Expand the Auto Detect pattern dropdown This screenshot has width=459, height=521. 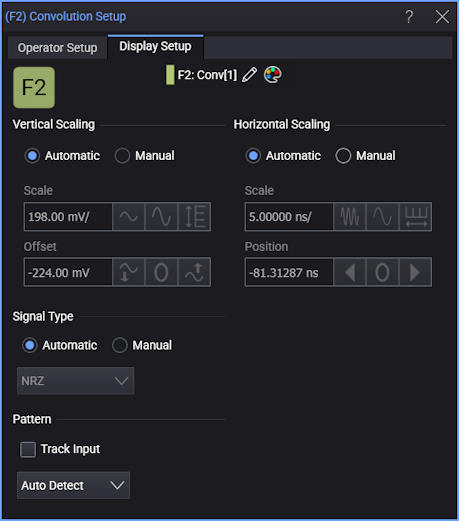tap(73, 485)
